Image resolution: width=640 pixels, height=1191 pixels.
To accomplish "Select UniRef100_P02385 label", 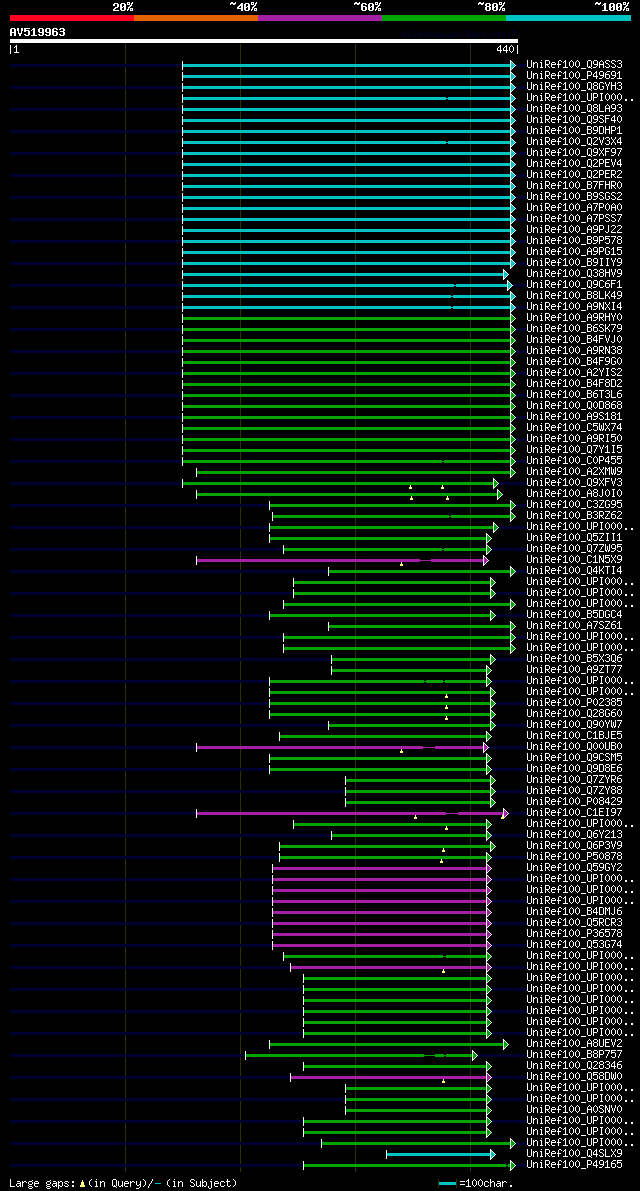I will click(x=574, y=703).
